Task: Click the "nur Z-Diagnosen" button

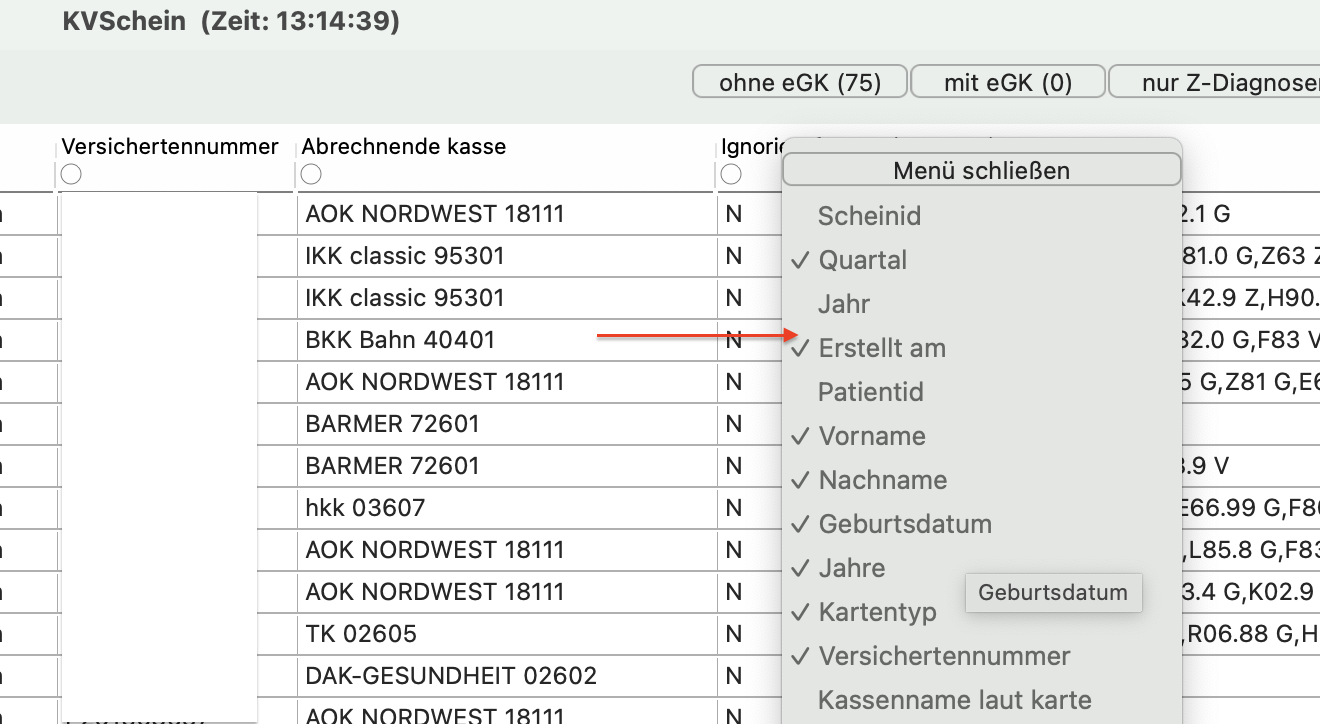Action: click(1214, 82)
